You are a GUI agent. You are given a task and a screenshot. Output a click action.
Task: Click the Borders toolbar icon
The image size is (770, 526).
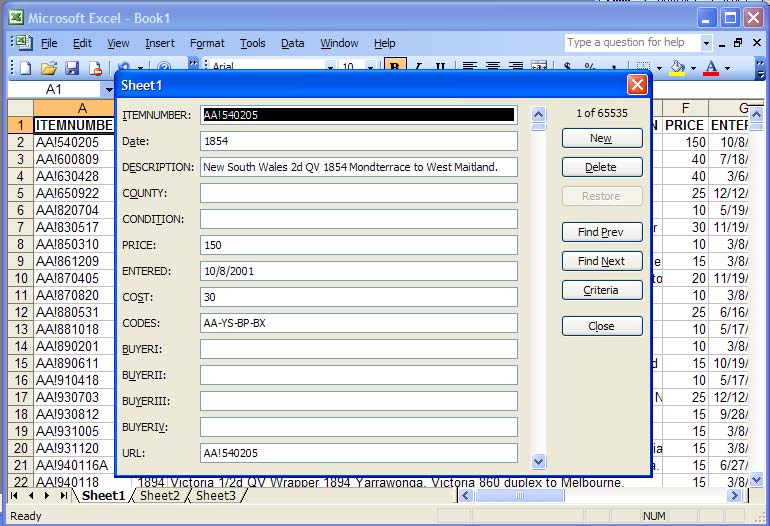point(643,67)
